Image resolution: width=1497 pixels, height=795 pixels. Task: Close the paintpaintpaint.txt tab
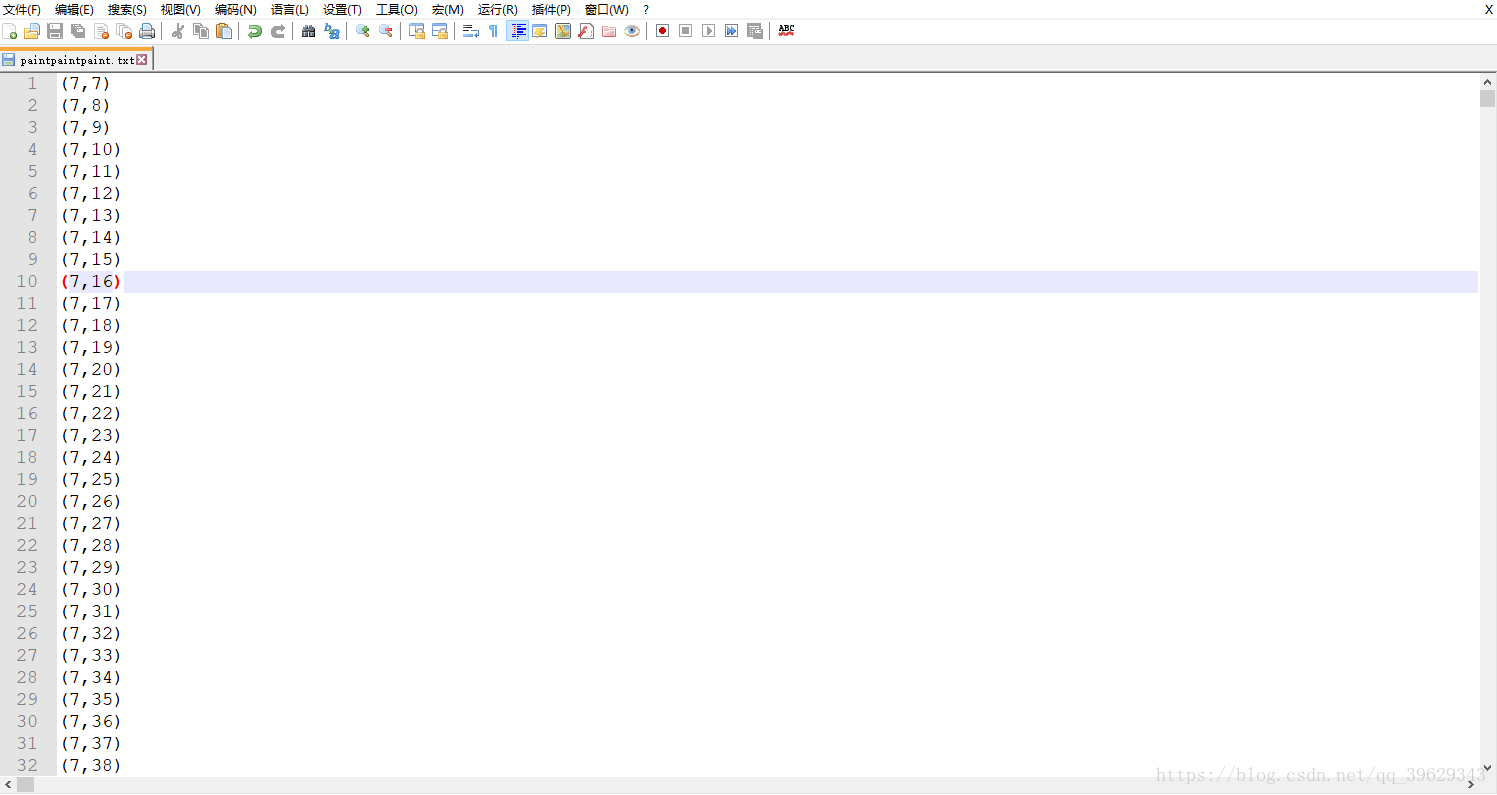[142, 60]
